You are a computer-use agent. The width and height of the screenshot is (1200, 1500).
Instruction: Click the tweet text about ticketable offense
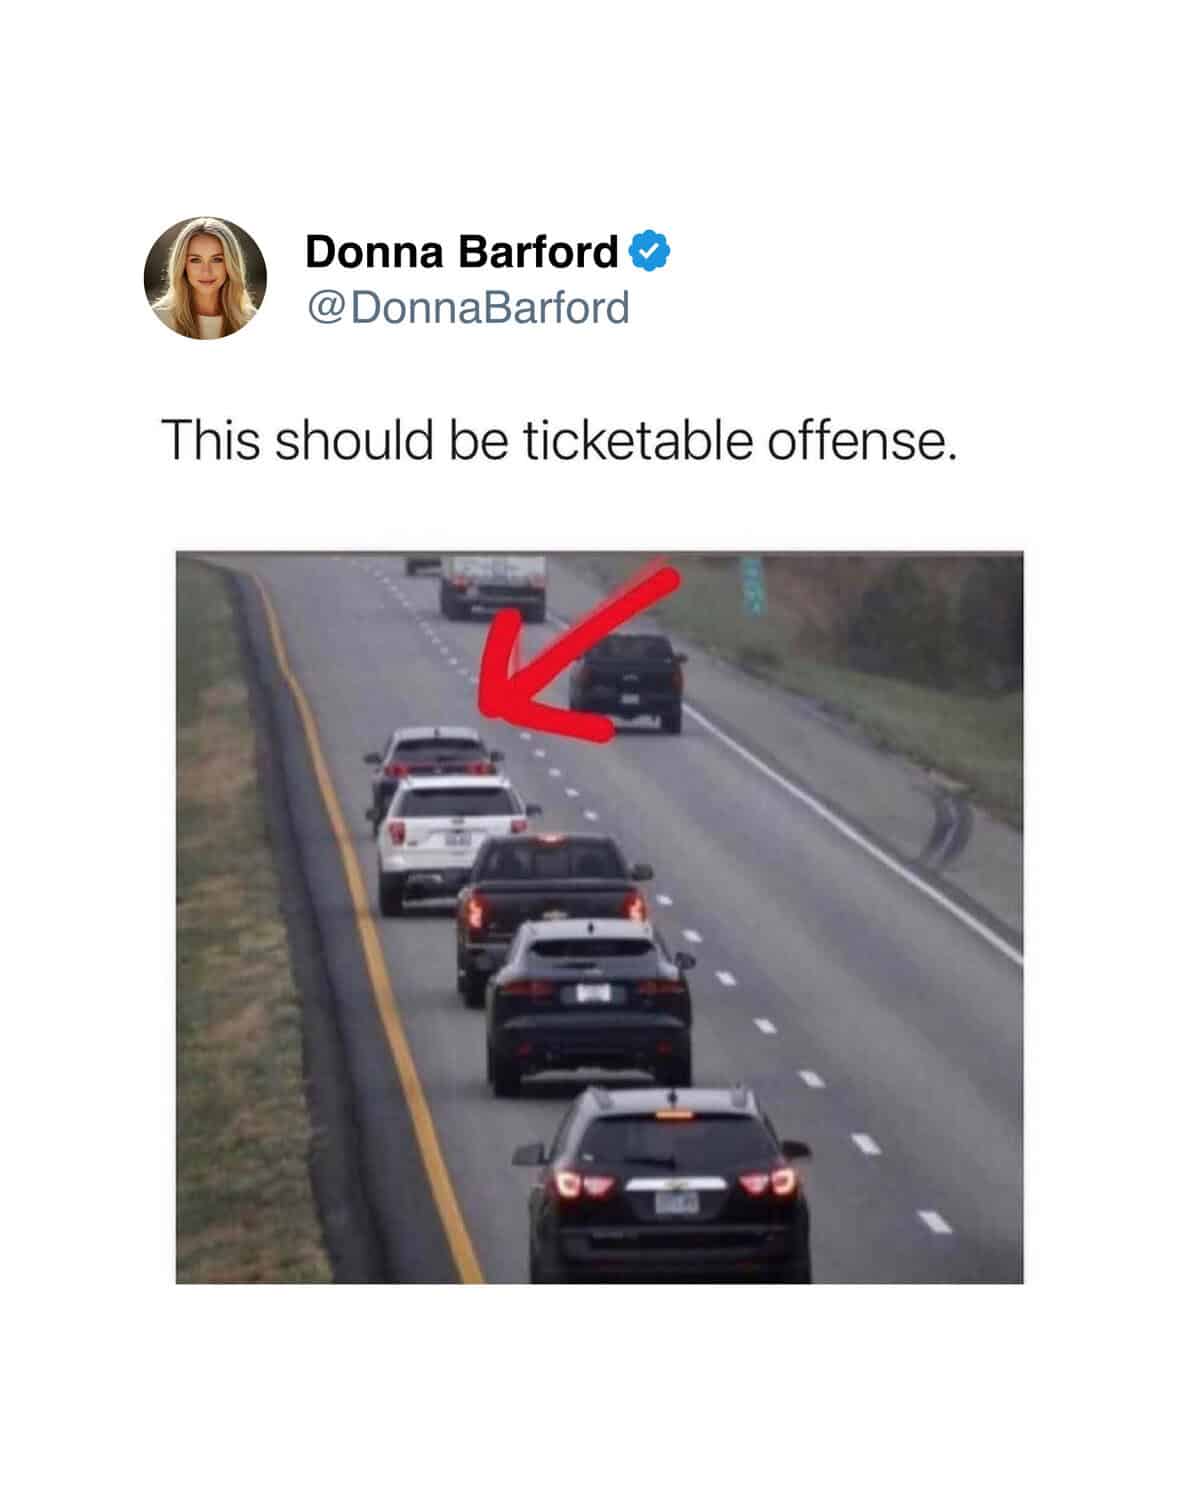[x=559, y=440]
